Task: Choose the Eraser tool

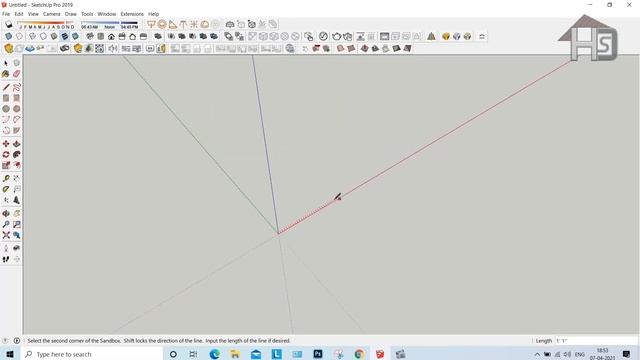Action: [16, 74]
